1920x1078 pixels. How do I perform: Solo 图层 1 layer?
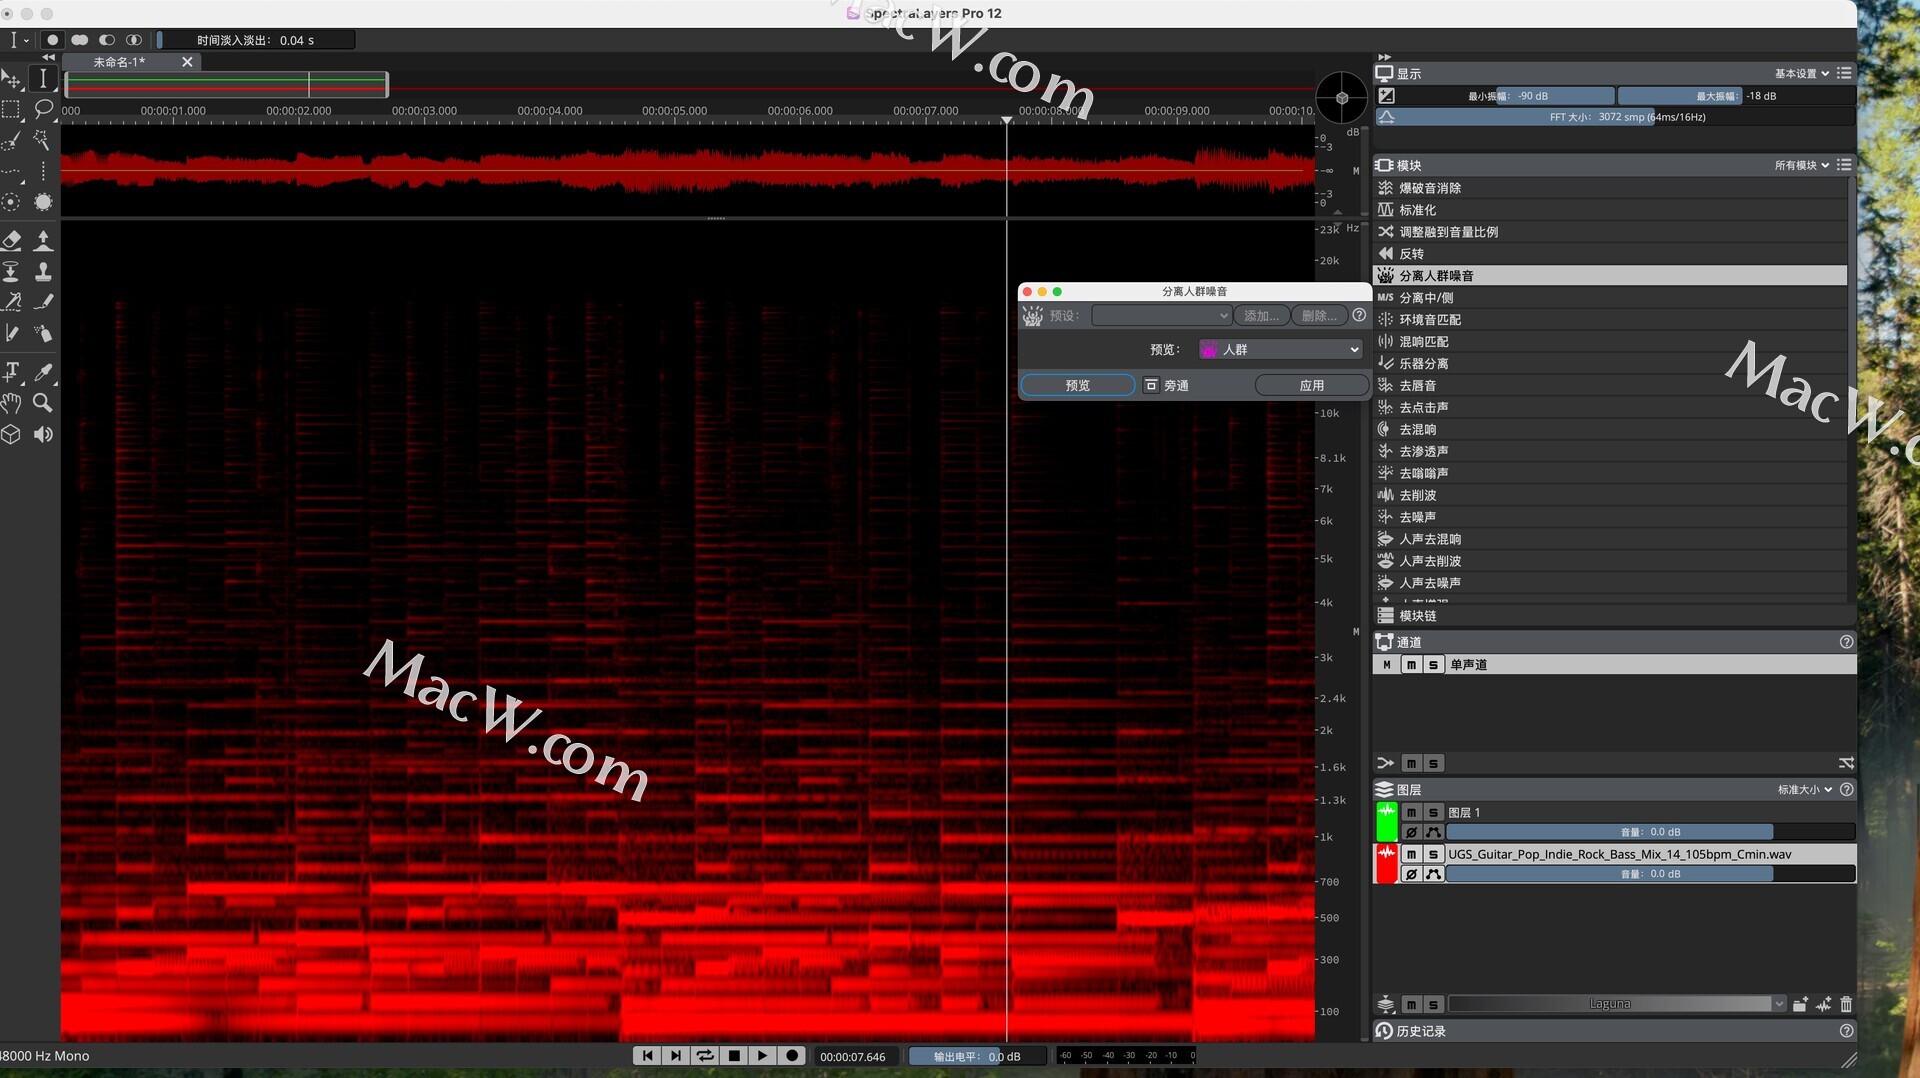1433,812
